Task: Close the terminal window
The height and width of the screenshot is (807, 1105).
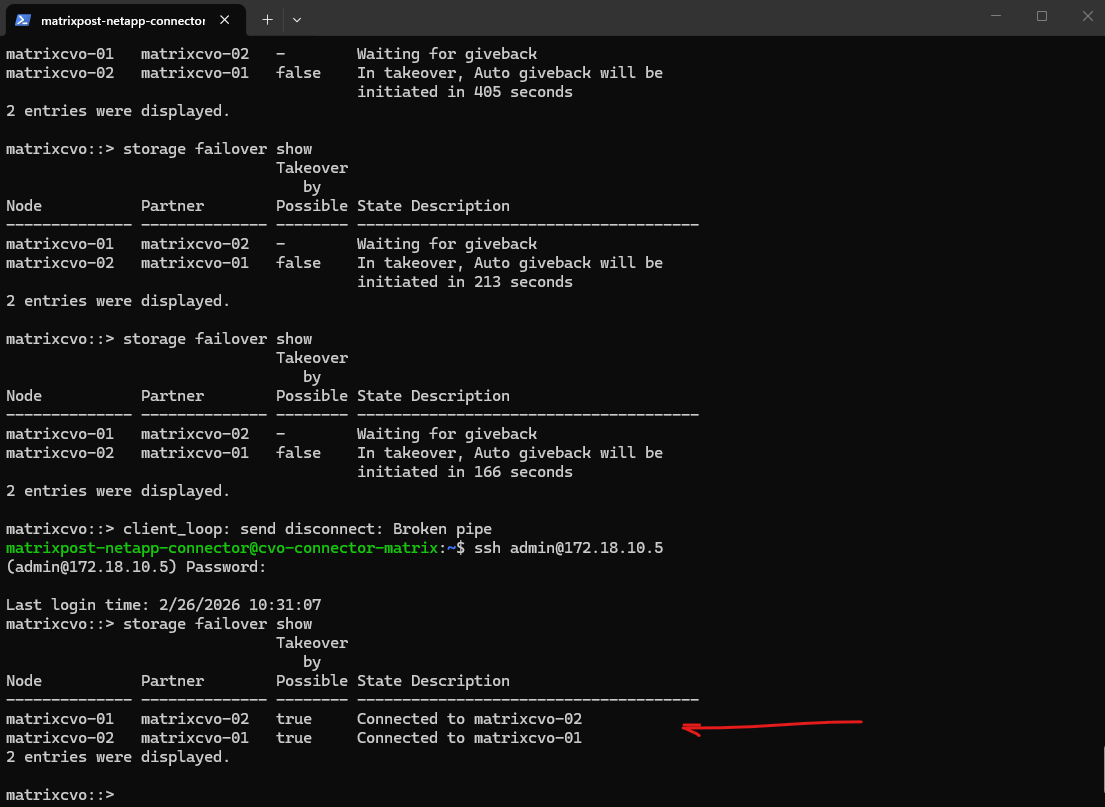Action: [1087, 16]
